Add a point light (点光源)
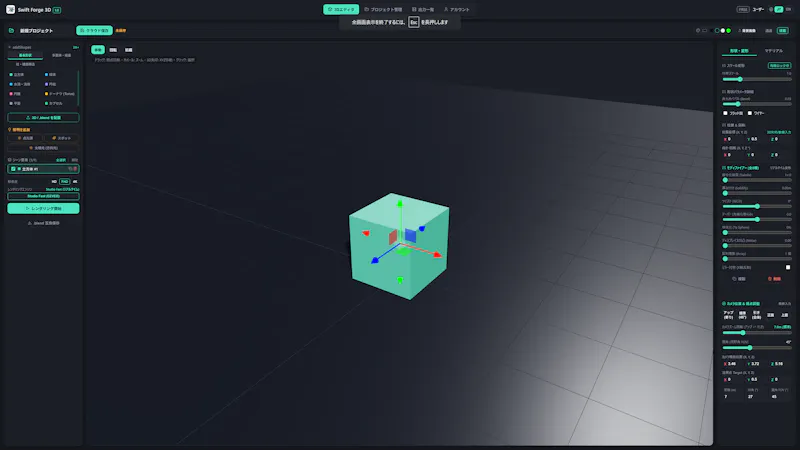The image size is (800, 450). coord(26,138)
